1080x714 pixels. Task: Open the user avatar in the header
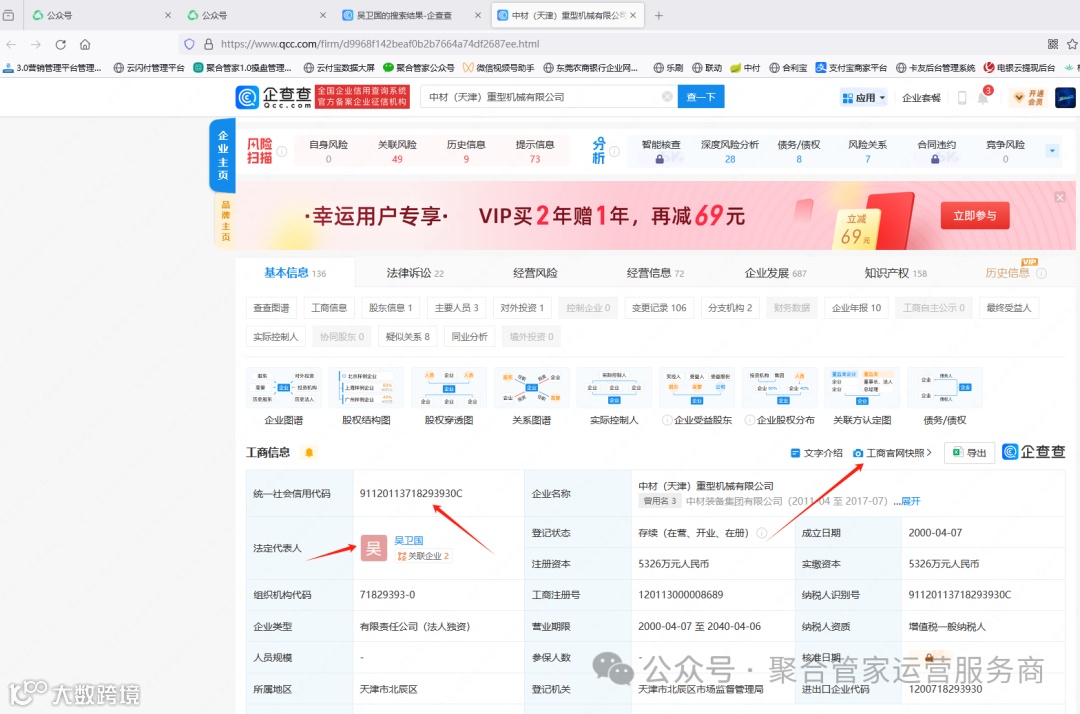pos(1065,97)
